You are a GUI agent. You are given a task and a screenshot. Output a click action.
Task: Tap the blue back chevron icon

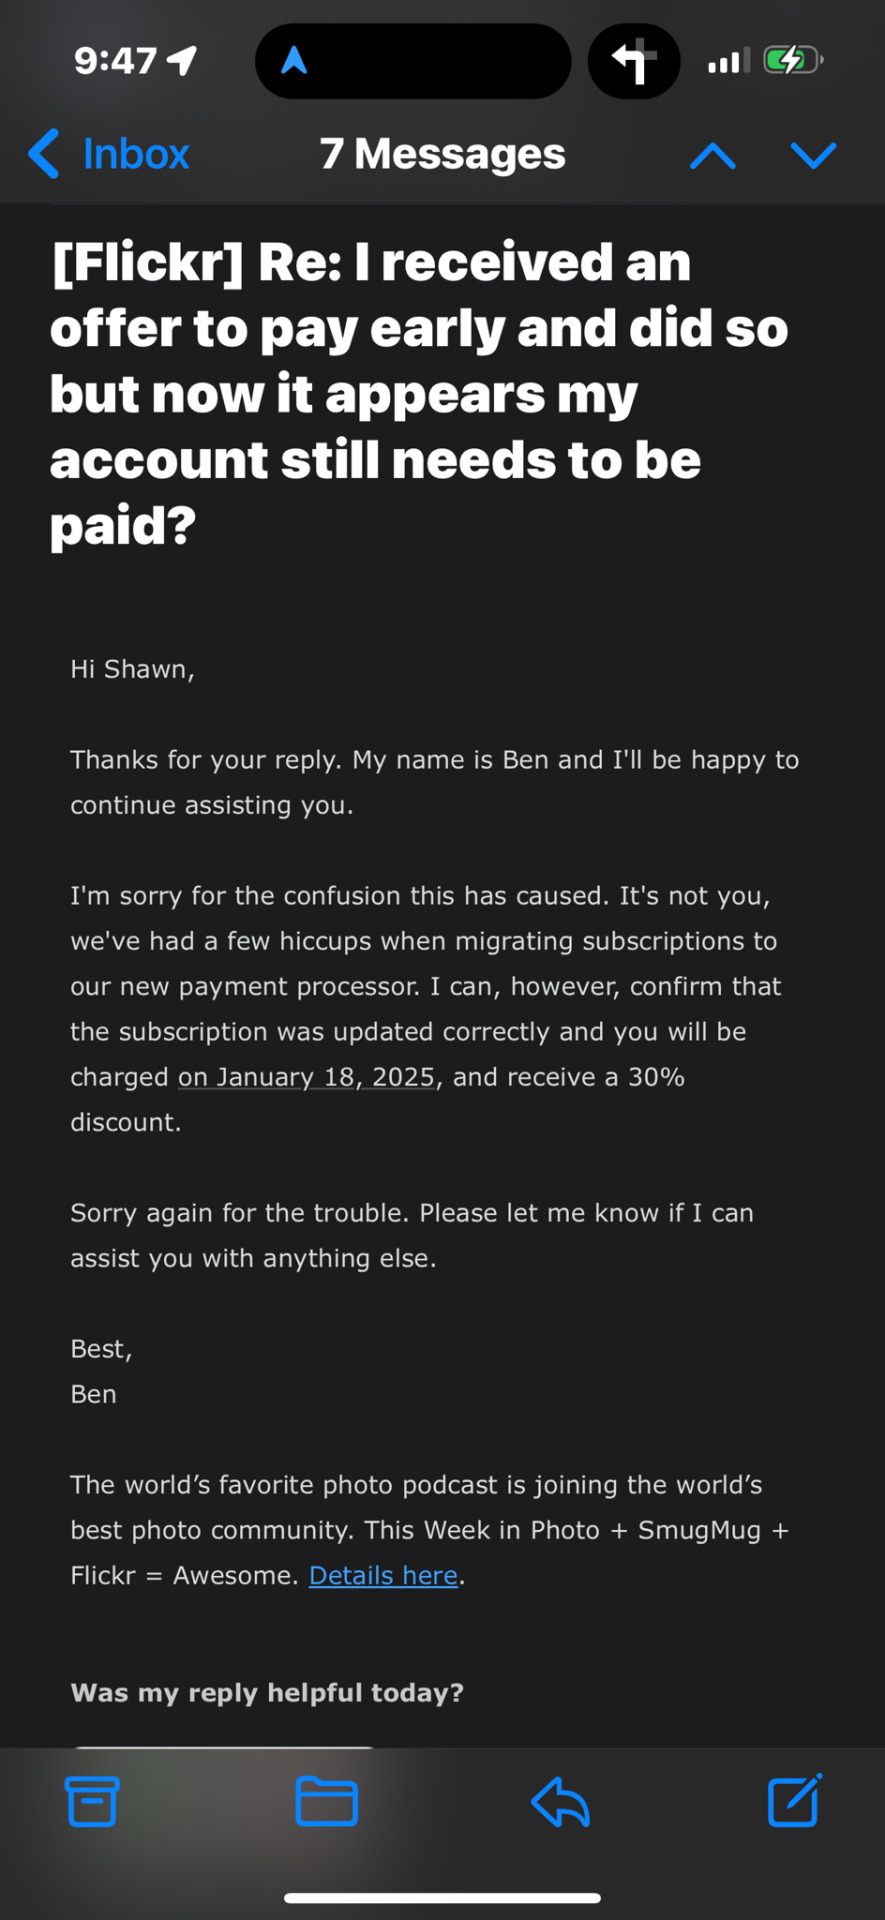(44, 154)
